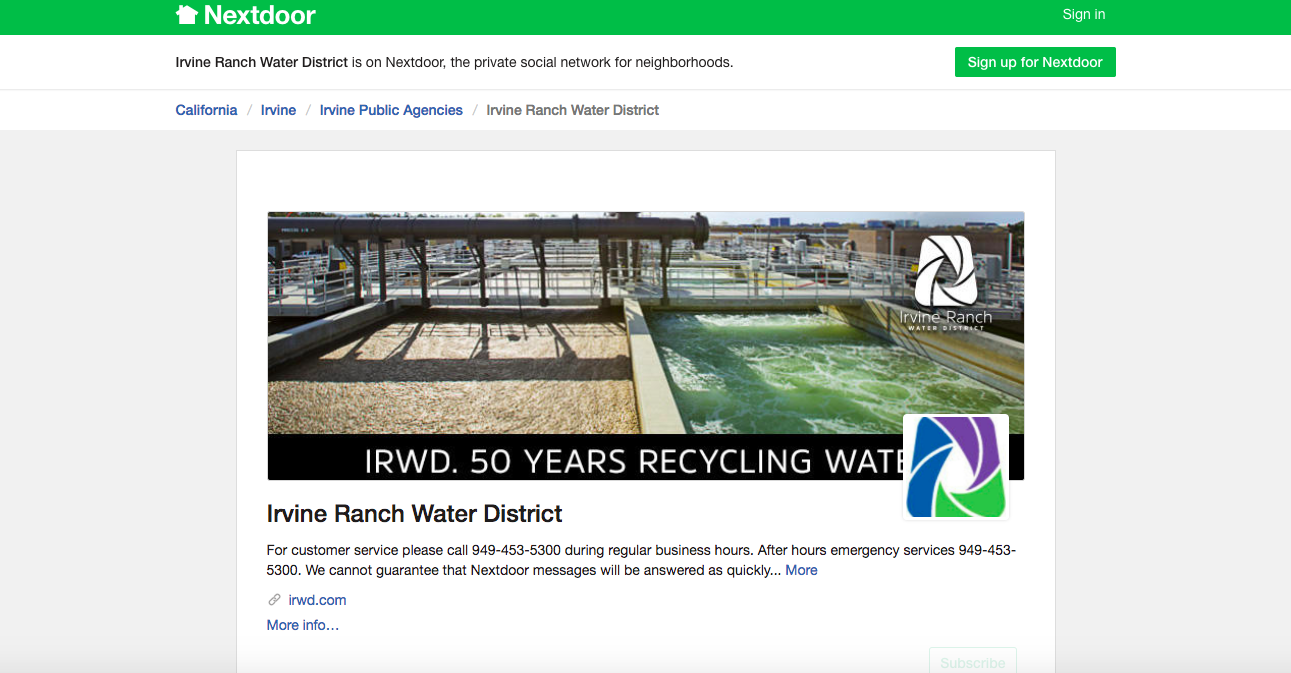Screen dimensions: 1291x673
Task: Click the Nextdoor house logo icon
Action: point(187,15)
